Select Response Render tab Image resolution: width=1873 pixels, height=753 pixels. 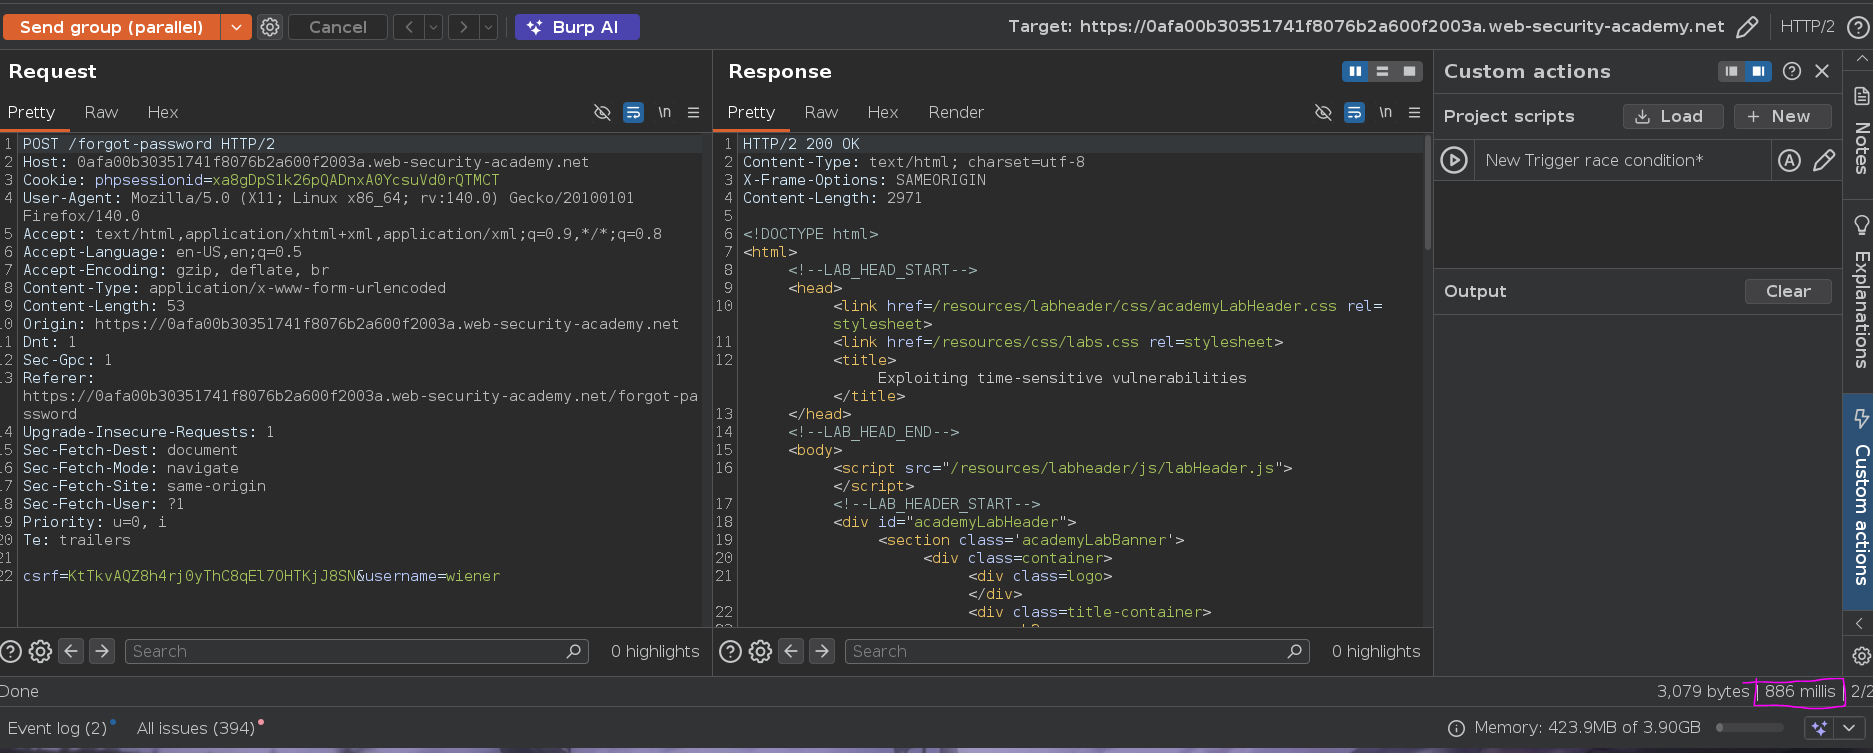pos(956,112)
